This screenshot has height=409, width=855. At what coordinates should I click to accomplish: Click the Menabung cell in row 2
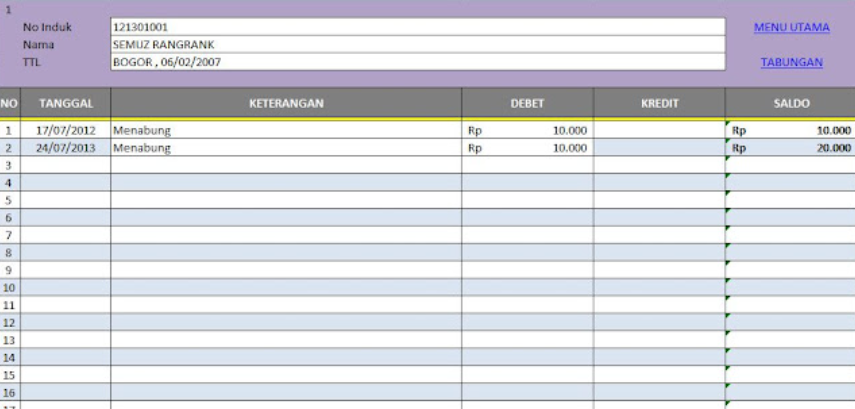pyautogui.click(x=286, y=148)
